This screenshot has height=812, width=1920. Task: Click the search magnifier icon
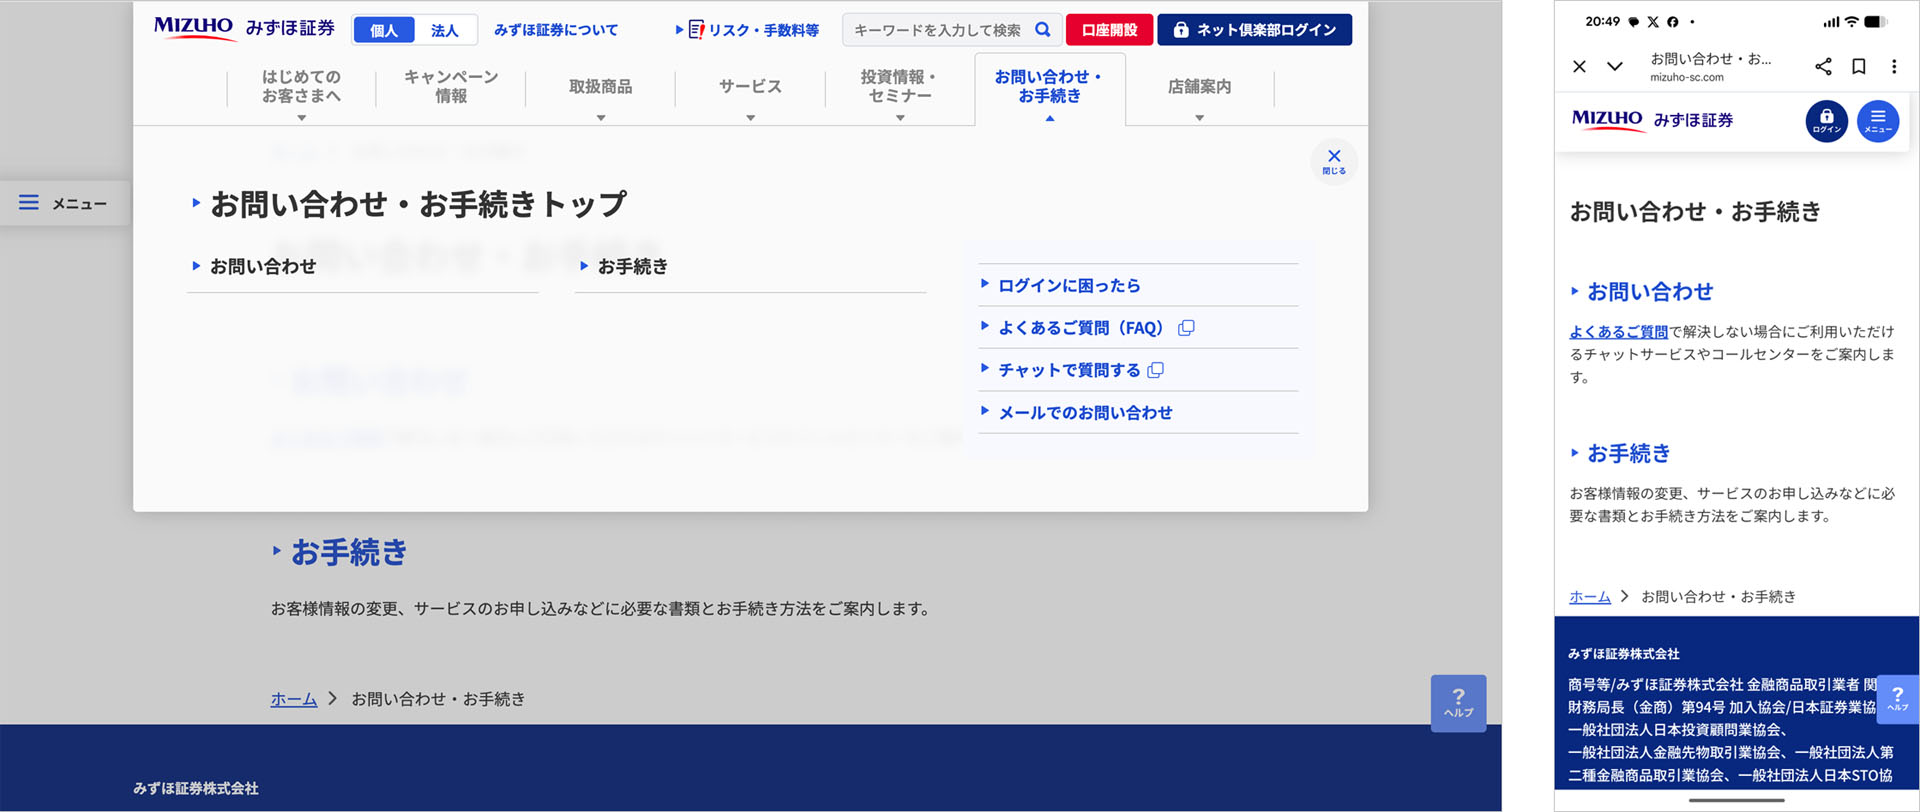[x=1042, y=30]
